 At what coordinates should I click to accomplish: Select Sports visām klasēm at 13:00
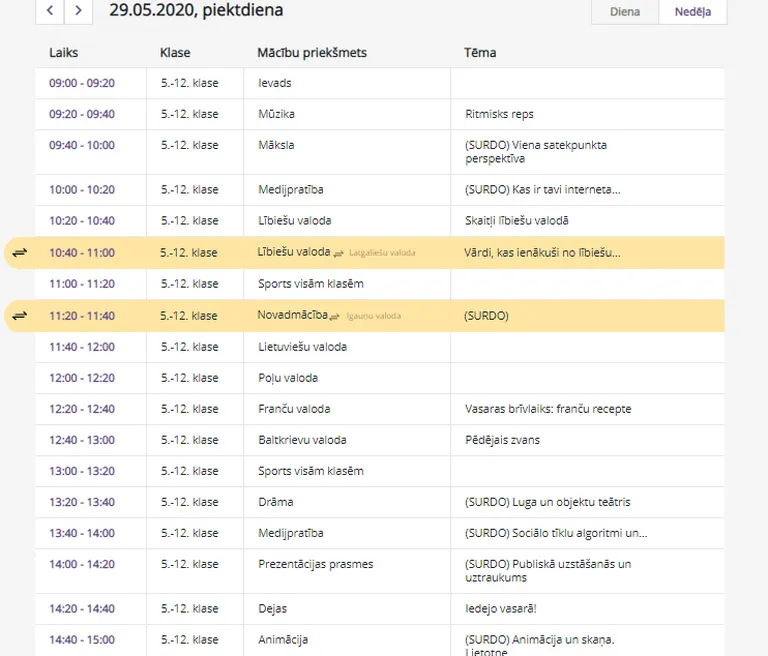[311, 471]
